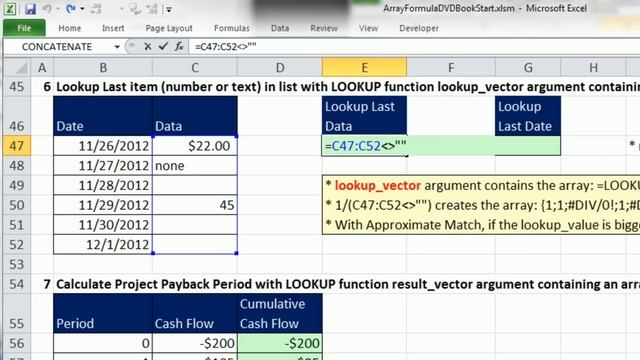Select column E header
The width and height of the screenshot is (640, 360).
point(364,67)
